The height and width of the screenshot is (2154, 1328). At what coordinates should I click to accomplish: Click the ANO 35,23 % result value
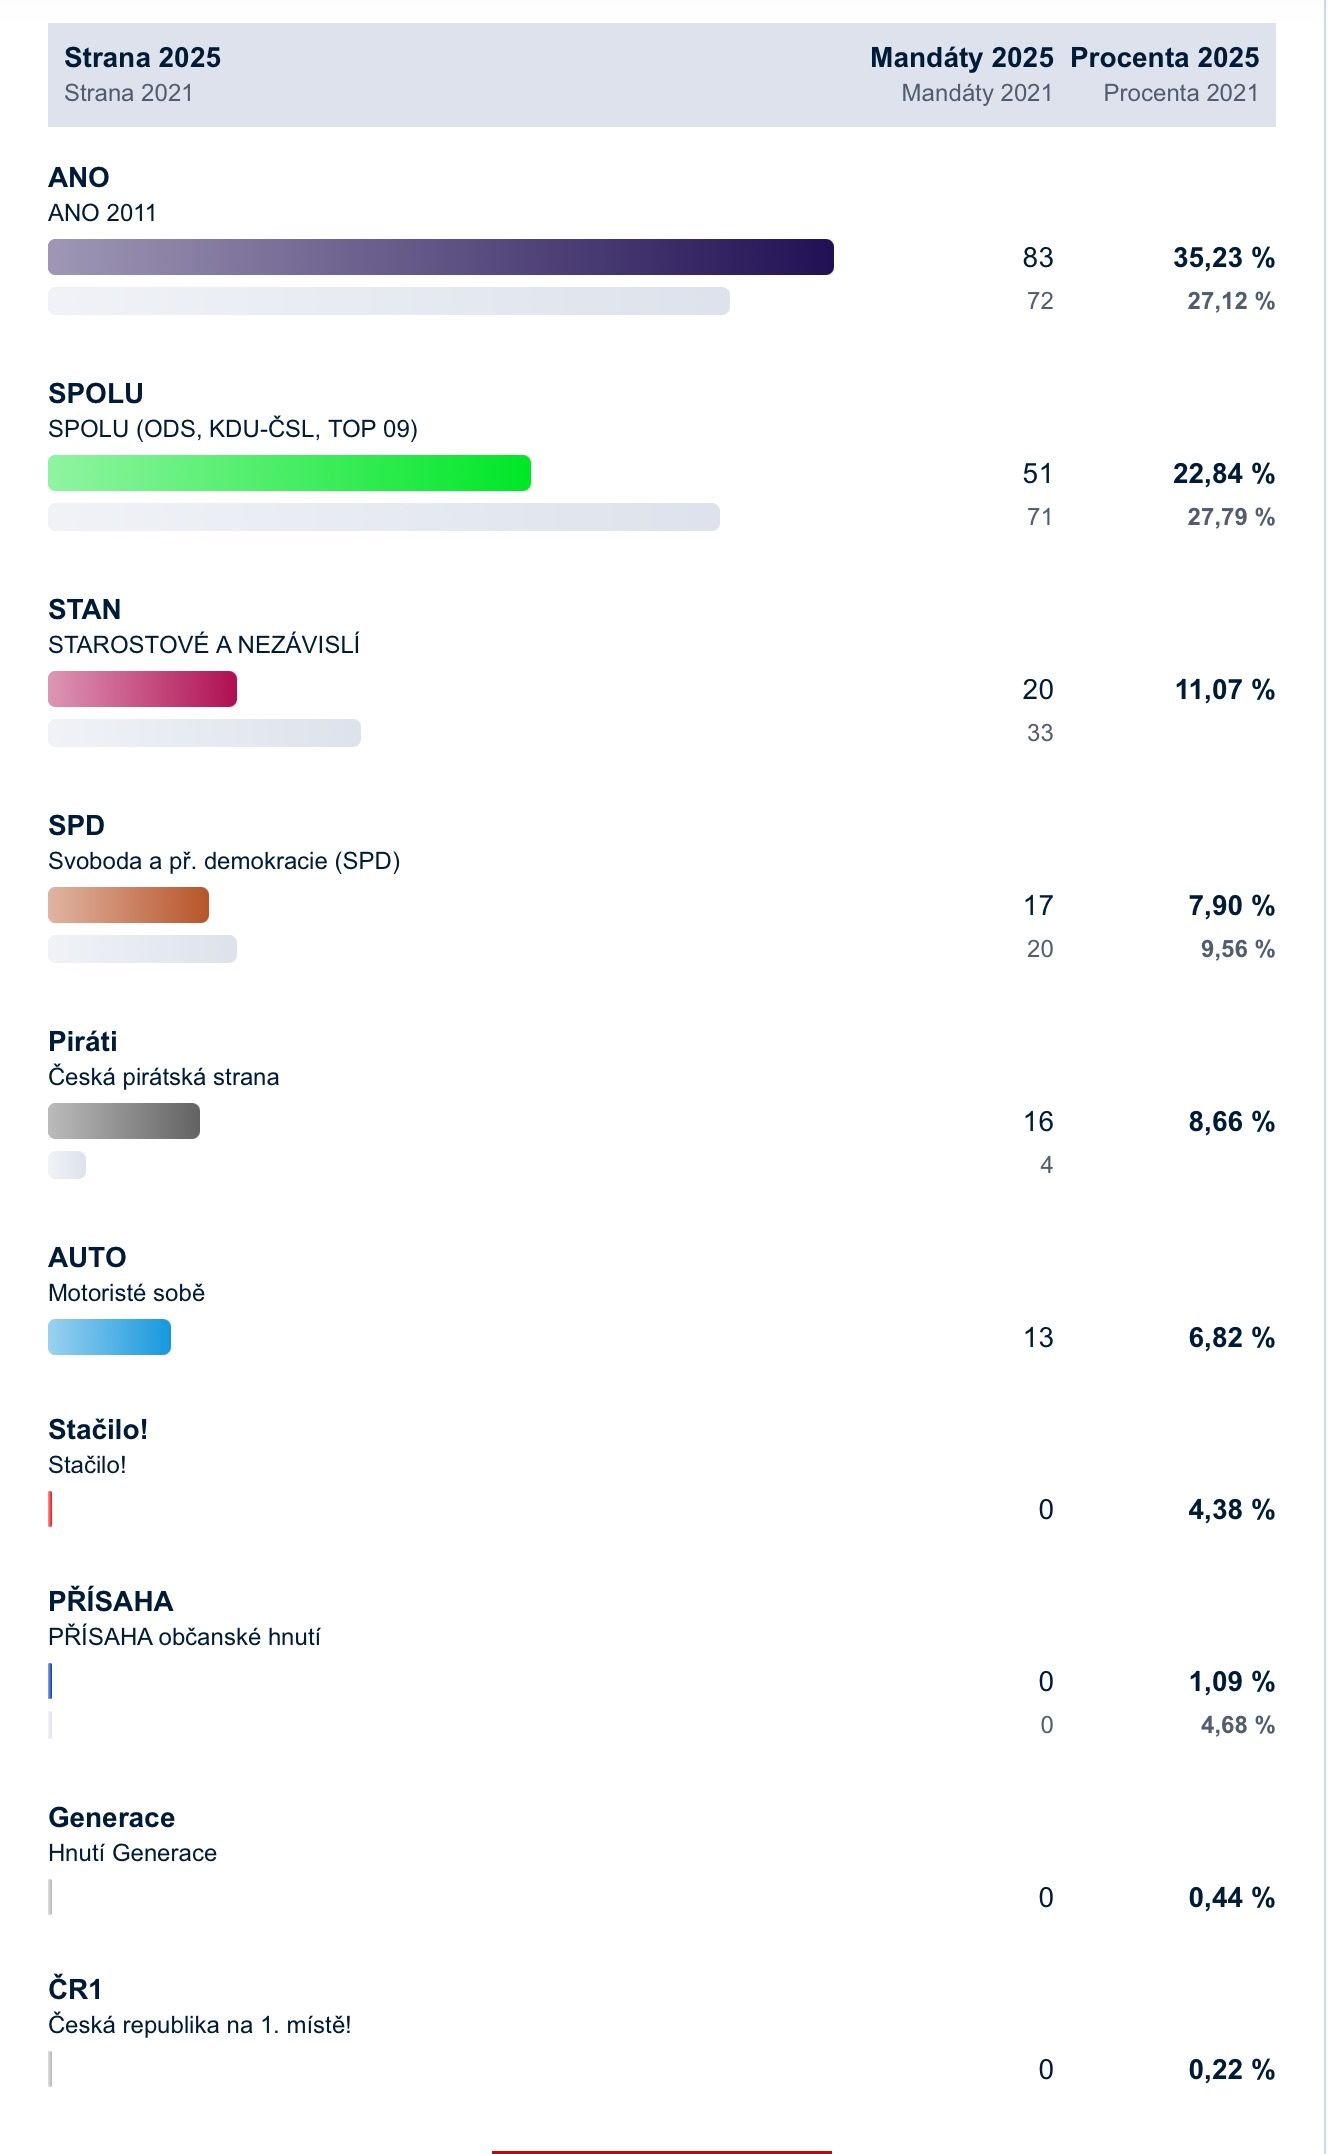coord(1223,258)
